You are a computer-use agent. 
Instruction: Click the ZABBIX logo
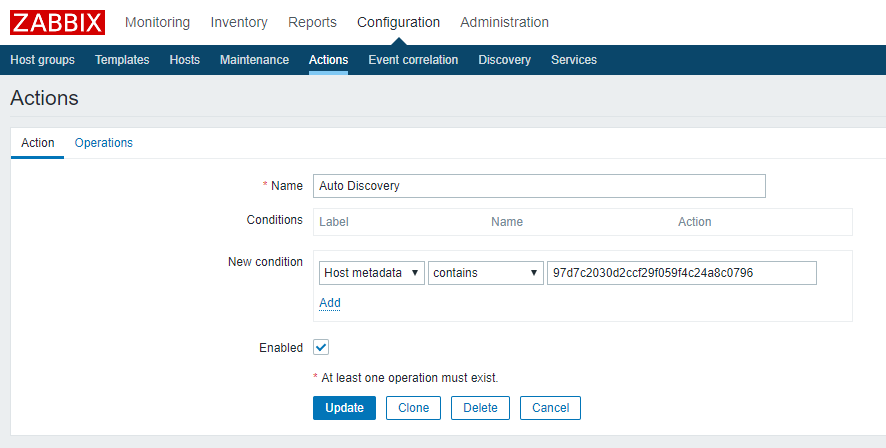click(x=57, y=22)
